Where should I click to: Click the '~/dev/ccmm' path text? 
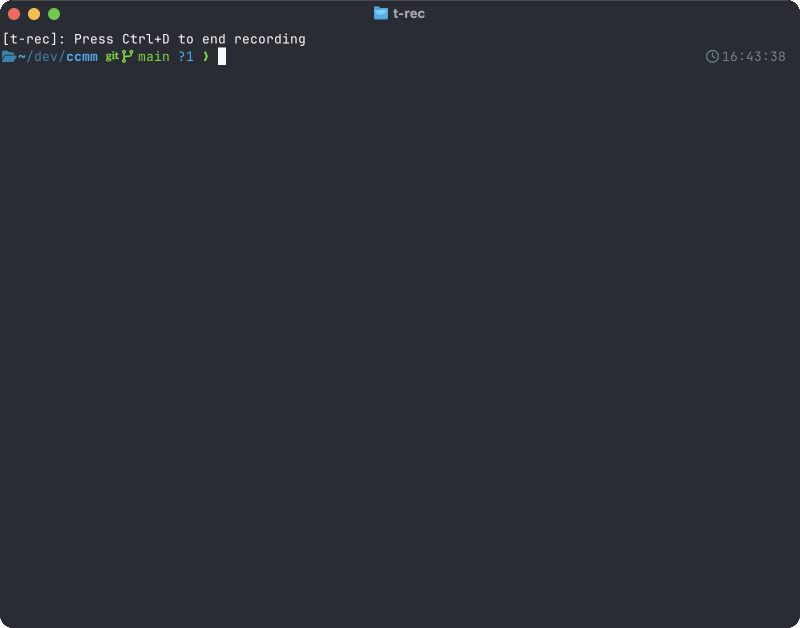[58, 57]
